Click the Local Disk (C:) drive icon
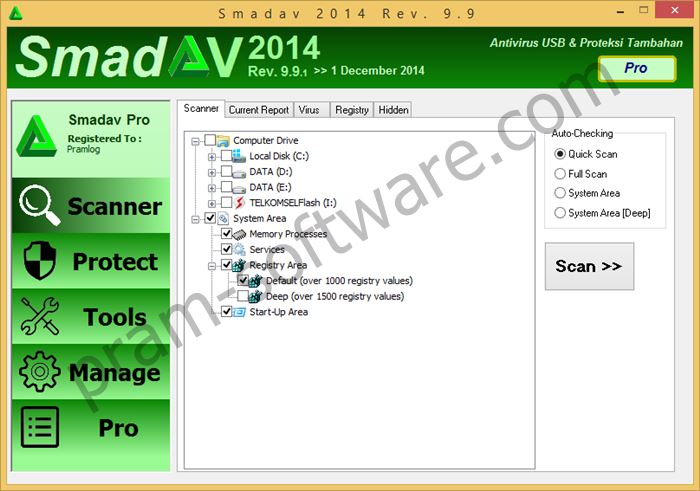Viewport: 700px width, 491px height. click(239, 156)
